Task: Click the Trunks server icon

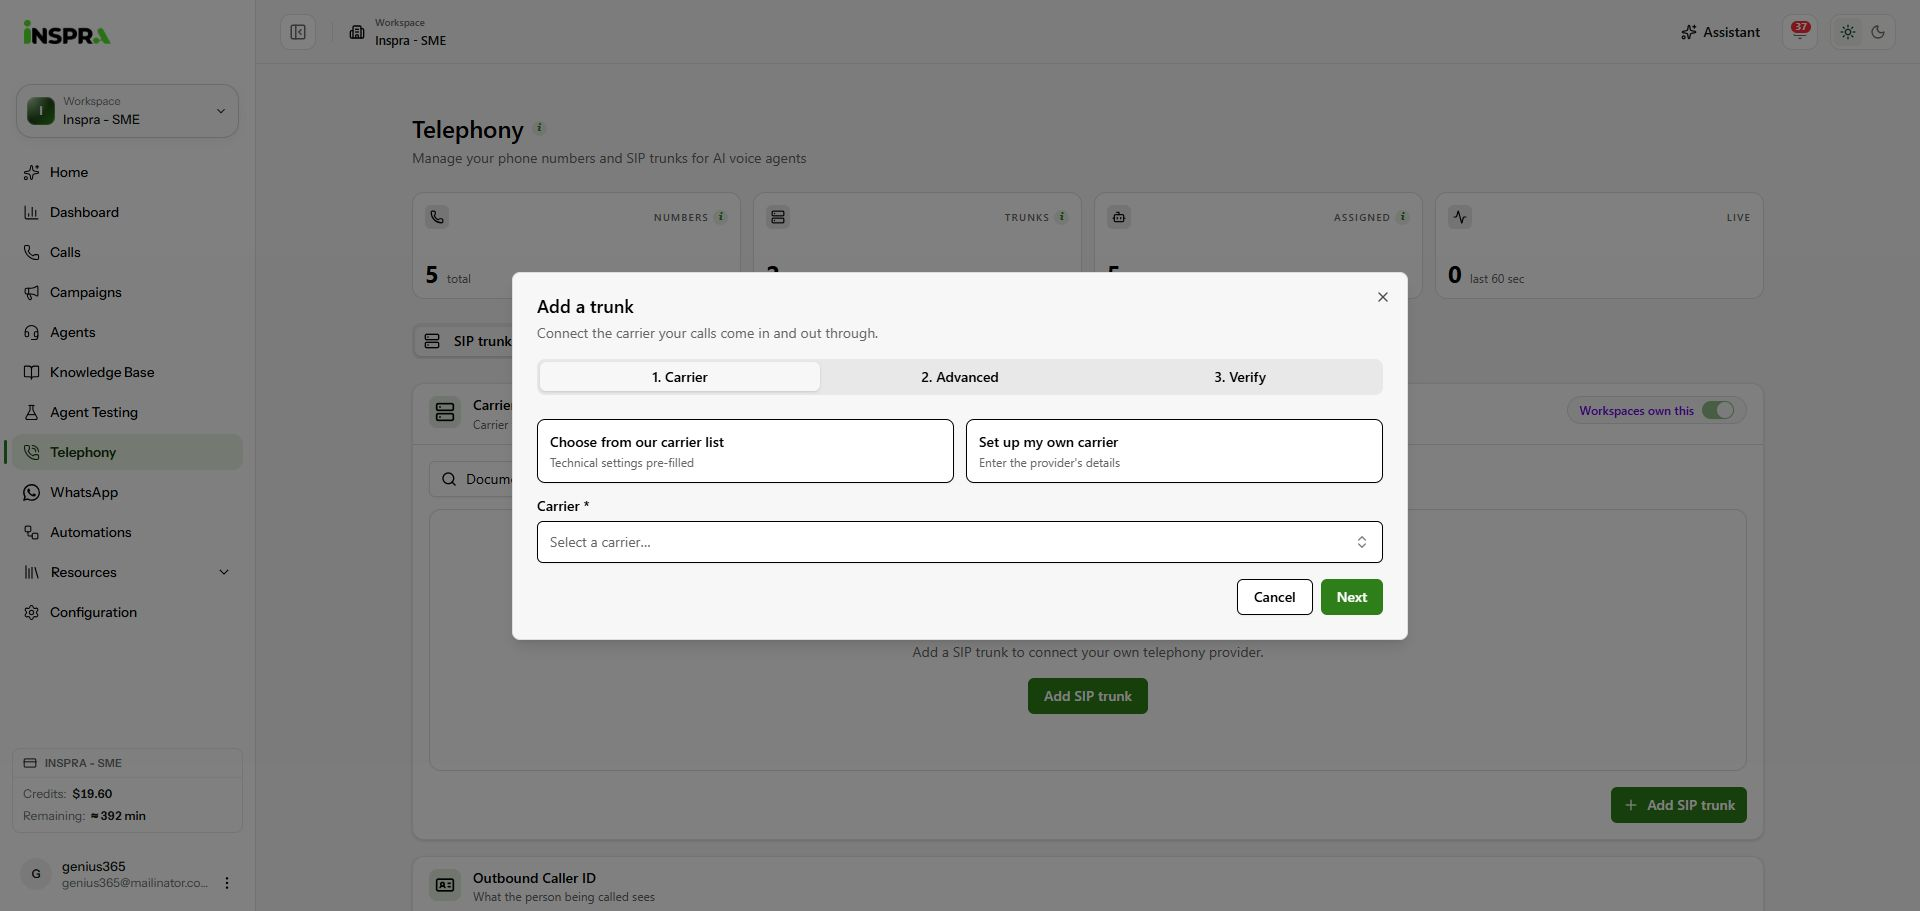Action: click(778, 217)
